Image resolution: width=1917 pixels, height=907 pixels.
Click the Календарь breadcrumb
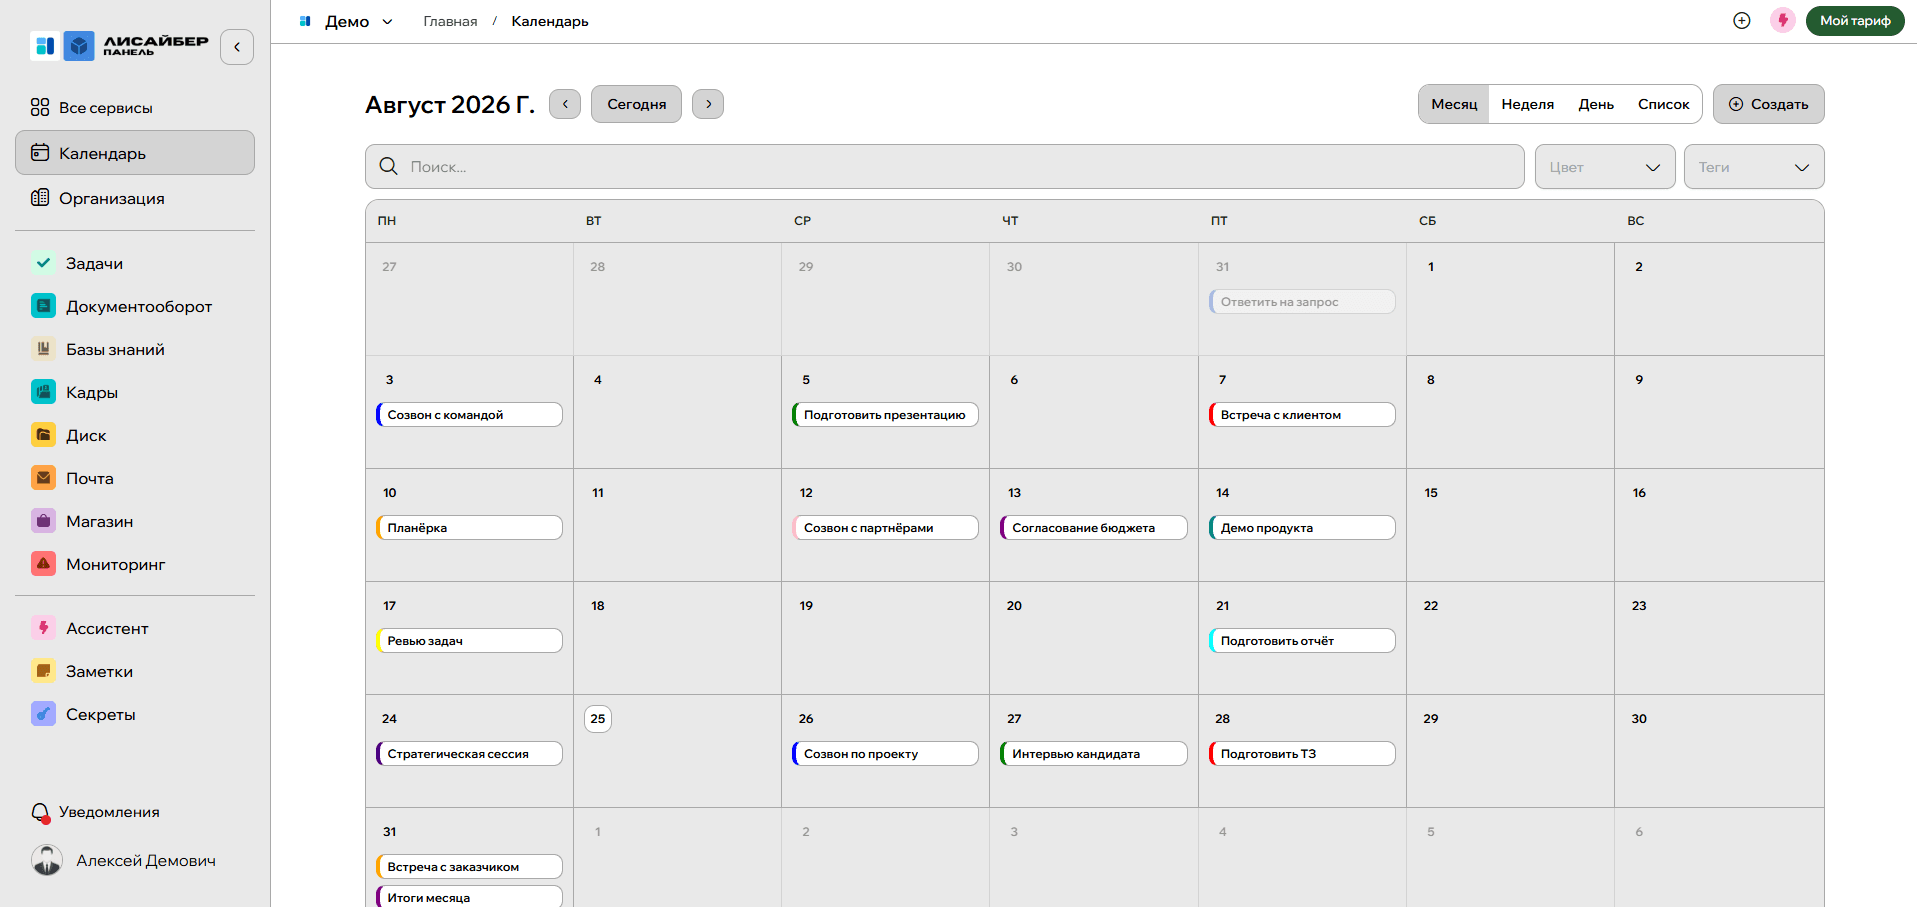tap(550, 21)
